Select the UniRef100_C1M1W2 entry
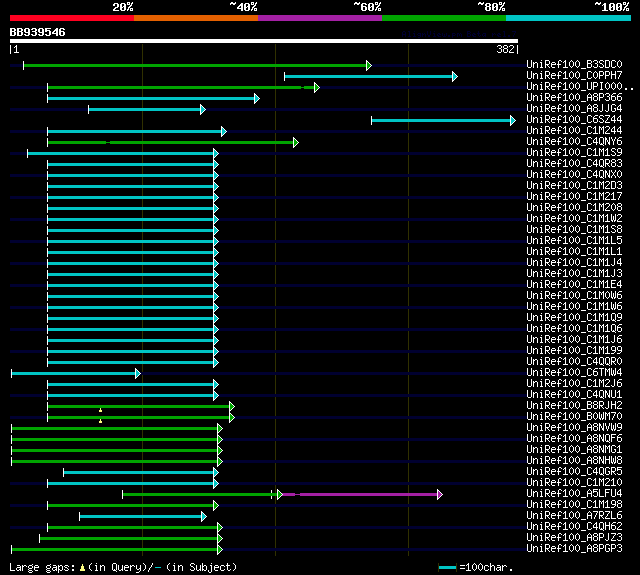The width and height of the screenshot is (640, 575). pyautogui.click(x=574, y=219)
